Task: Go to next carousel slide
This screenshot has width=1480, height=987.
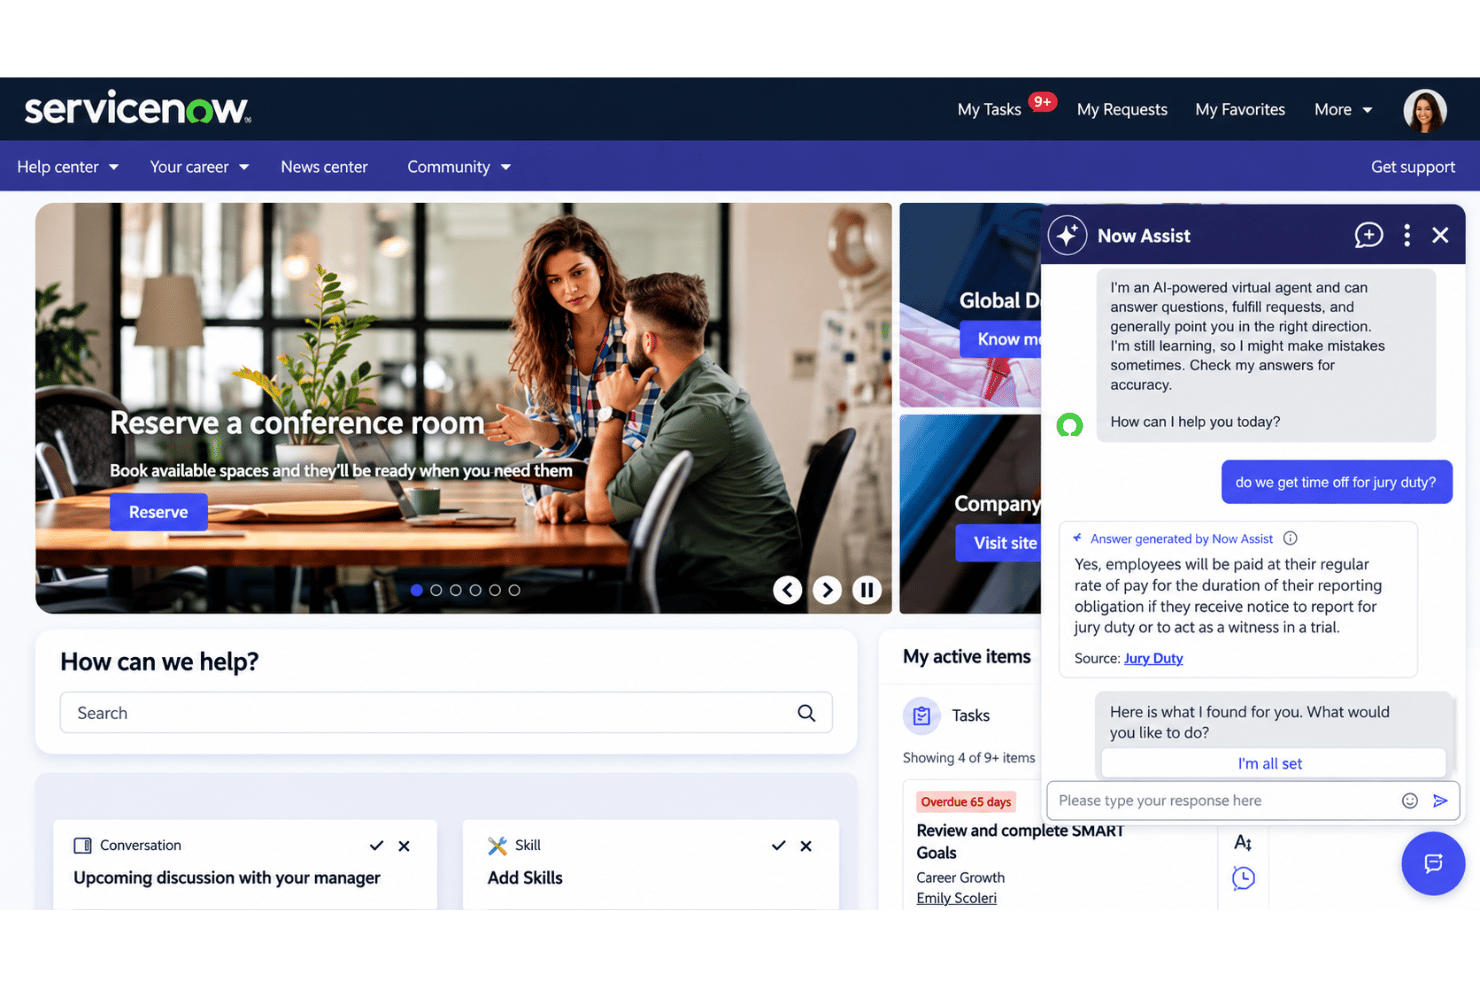Action: click(827, 590)
